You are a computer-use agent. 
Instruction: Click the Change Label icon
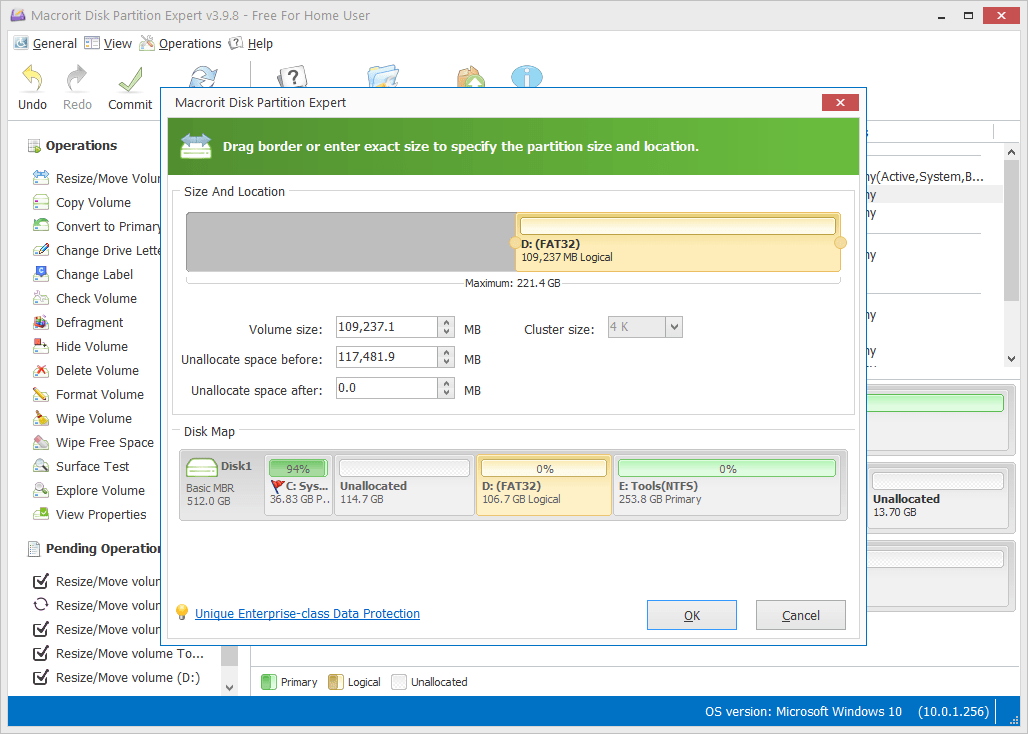coord(41,274)
